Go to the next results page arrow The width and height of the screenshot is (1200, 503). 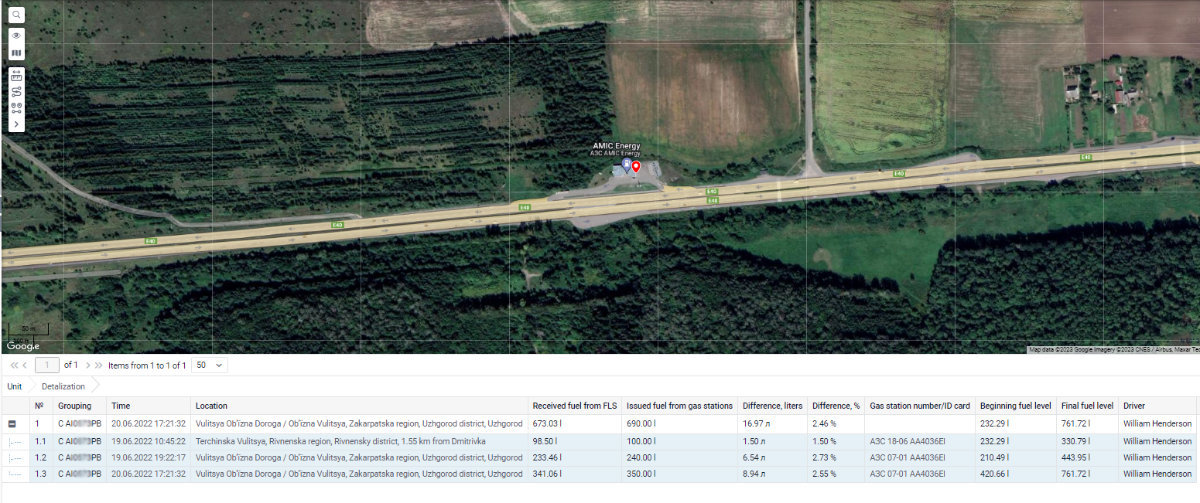tap(89, 366)
